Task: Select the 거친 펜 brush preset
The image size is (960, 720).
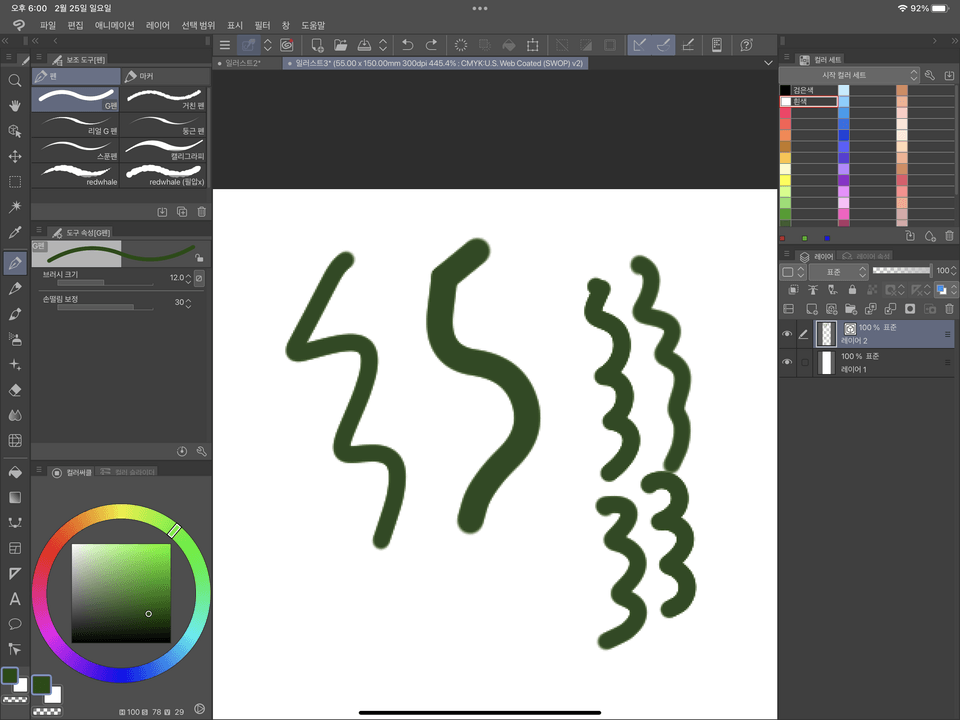Action: [165, 99]
